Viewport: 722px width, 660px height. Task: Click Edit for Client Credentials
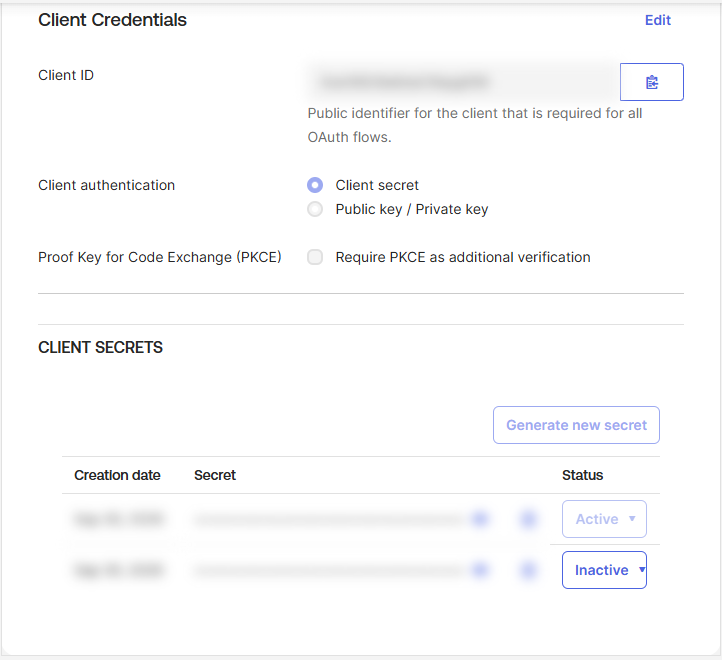[x=658, y=20]
